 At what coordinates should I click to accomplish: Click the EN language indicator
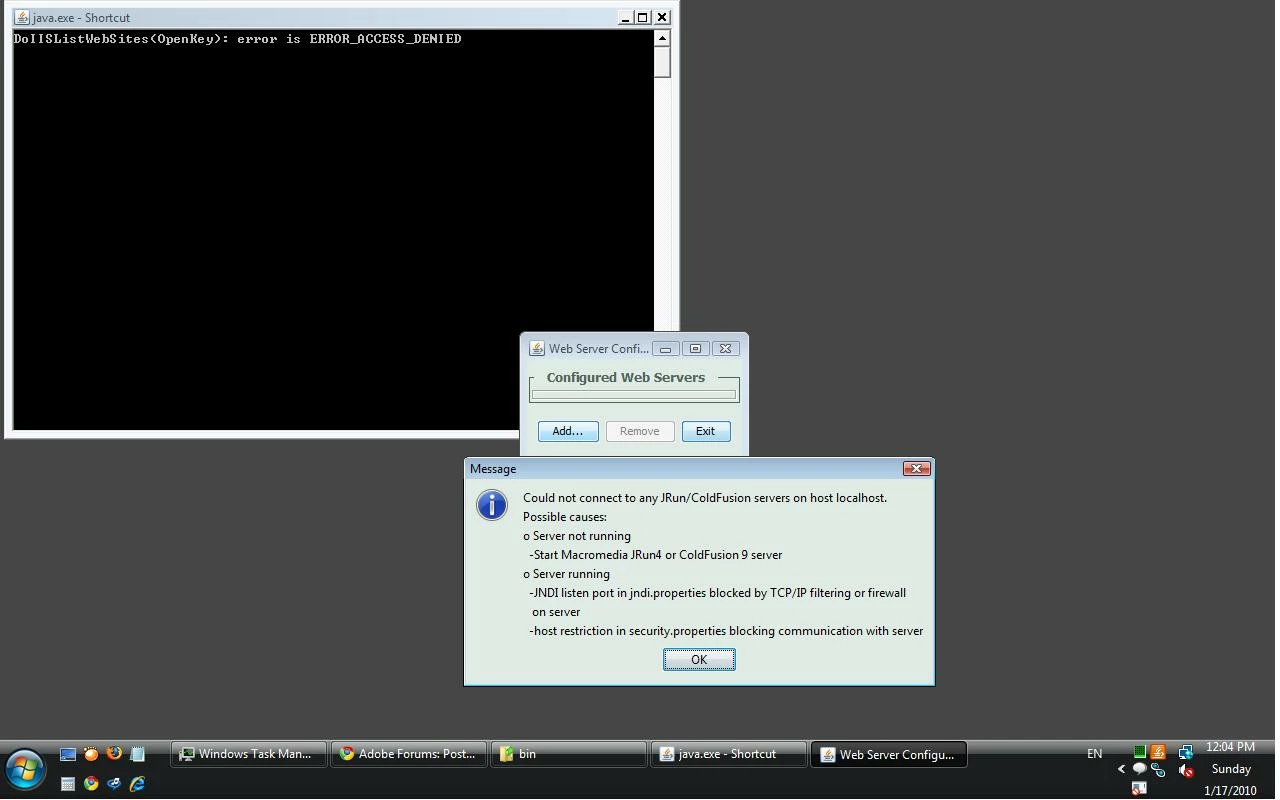(1094, 754)
